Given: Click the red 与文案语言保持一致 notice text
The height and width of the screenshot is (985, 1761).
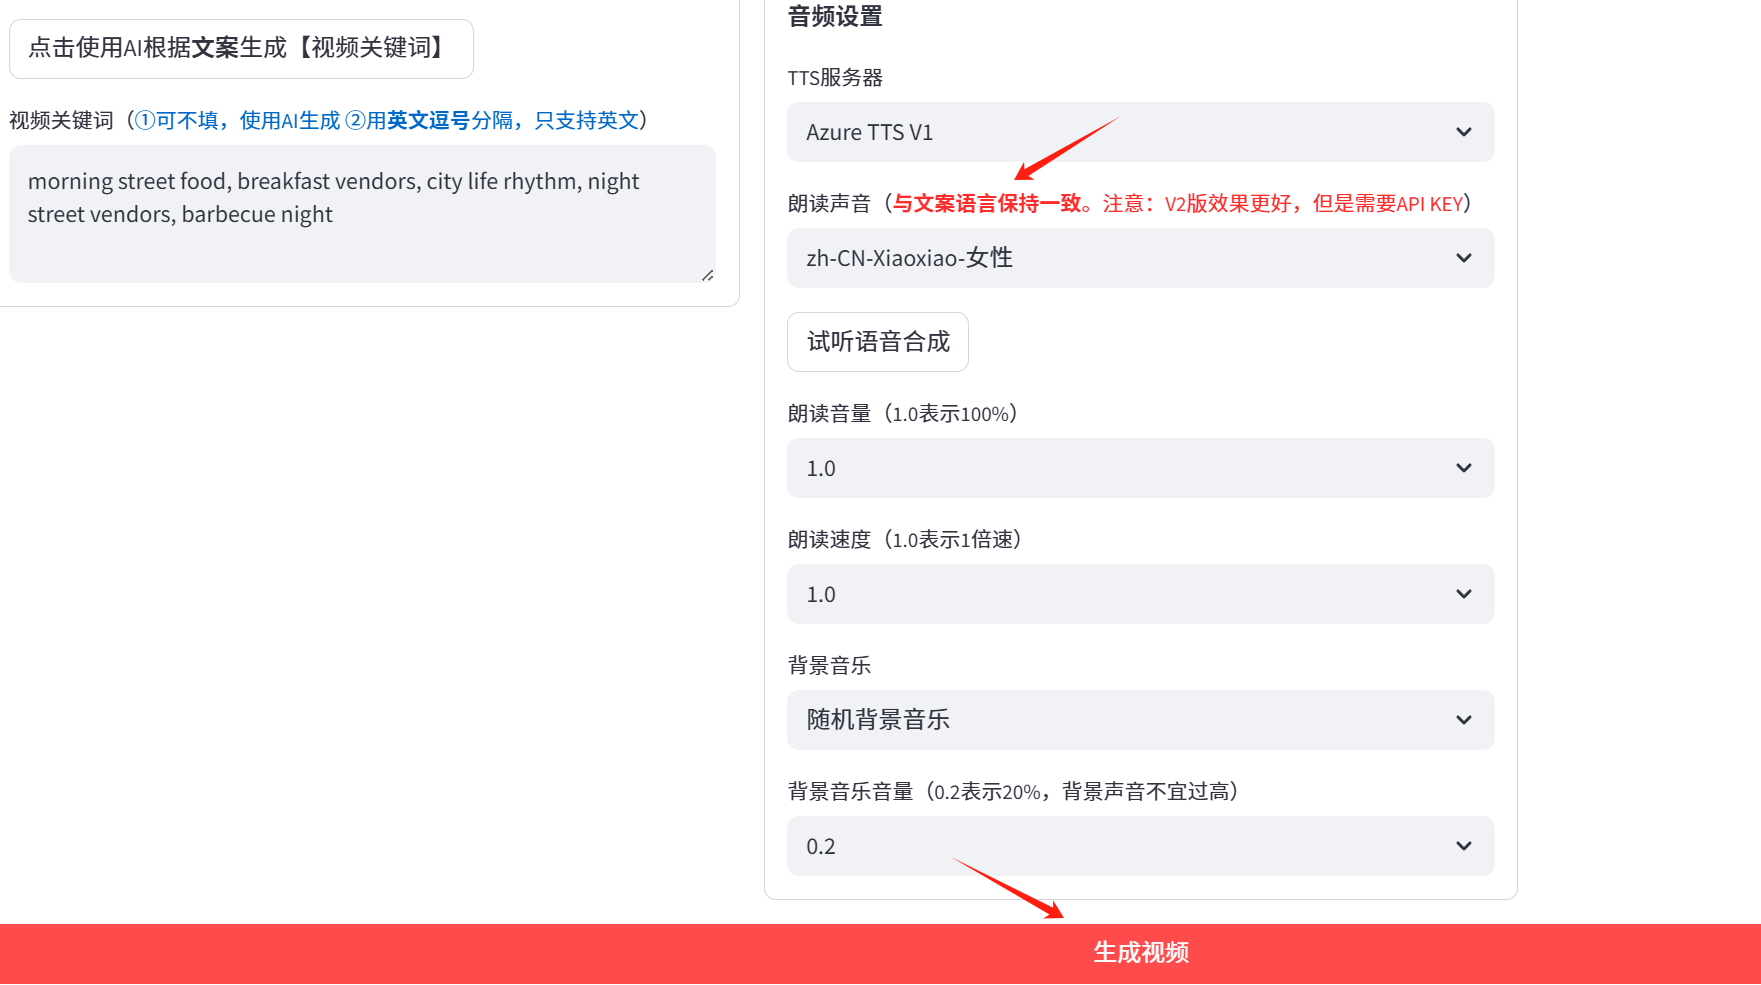Looking at the screenshot, I should tap(987, 204).
